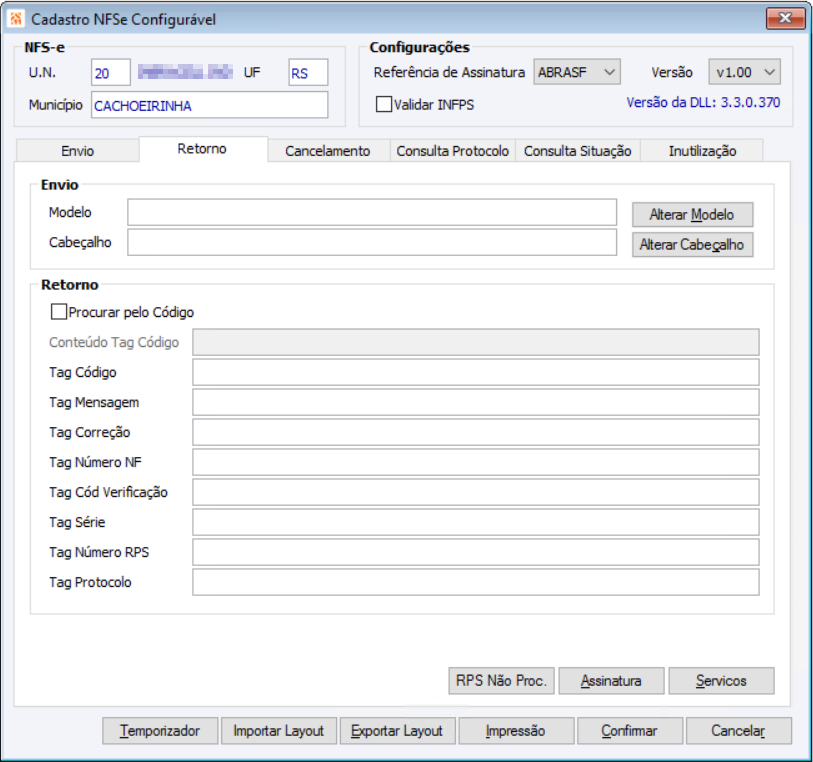The height and width of the screenshot is (762, 813).
Task: Click Importar Layout
Action: (x=279, y=731)
